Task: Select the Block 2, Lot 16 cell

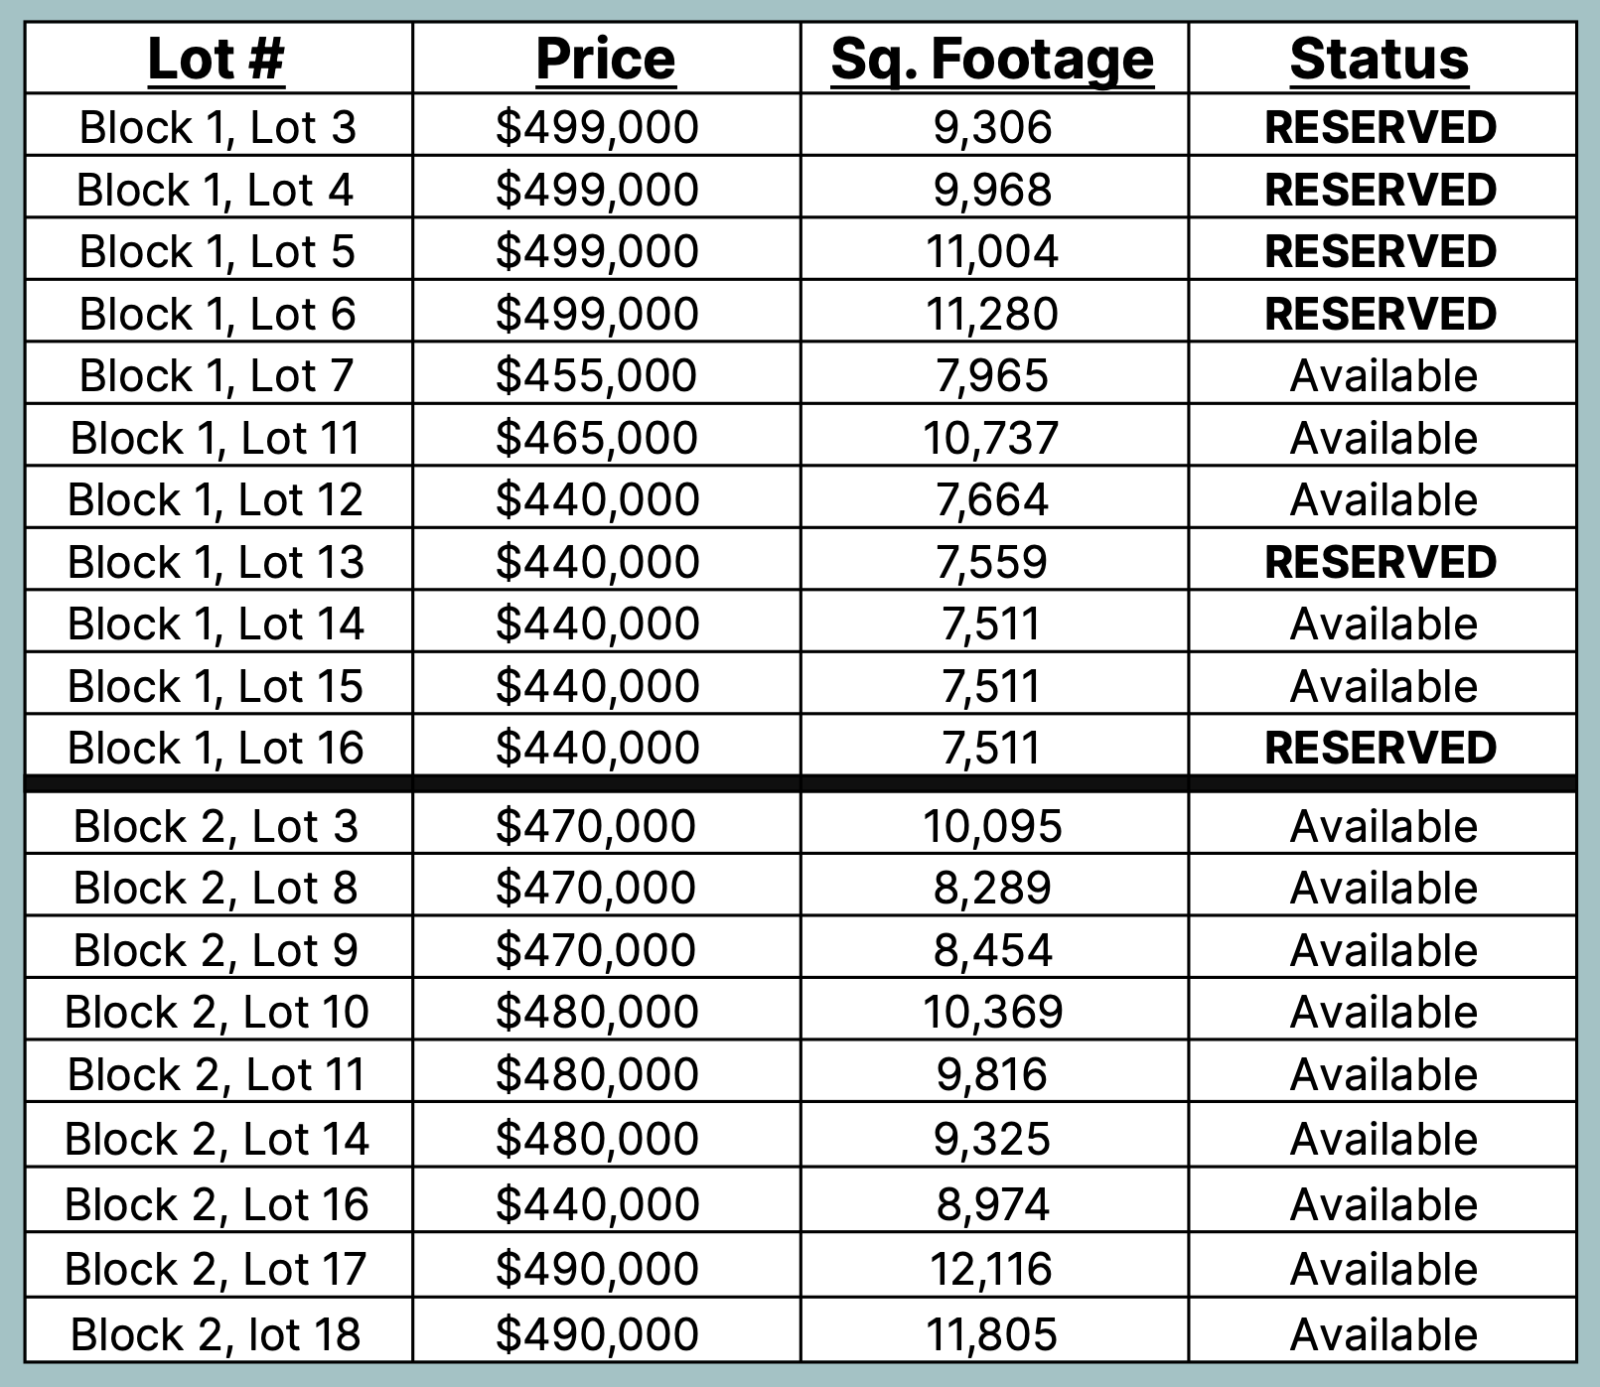Action: (217, 1204)
